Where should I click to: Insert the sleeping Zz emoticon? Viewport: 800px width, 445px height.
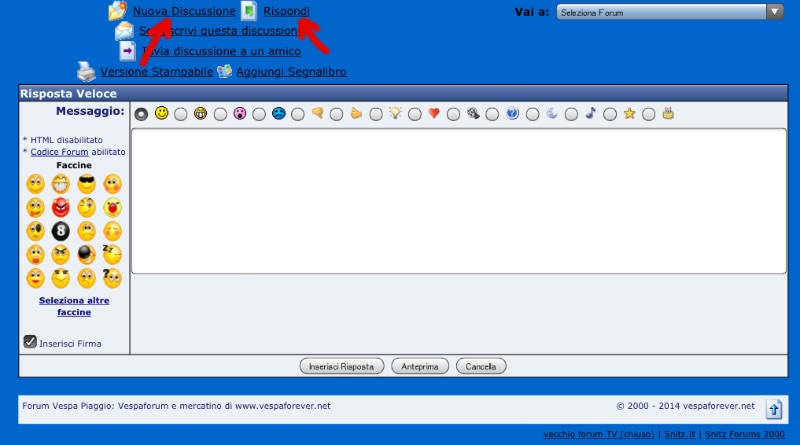pos(112,254)
